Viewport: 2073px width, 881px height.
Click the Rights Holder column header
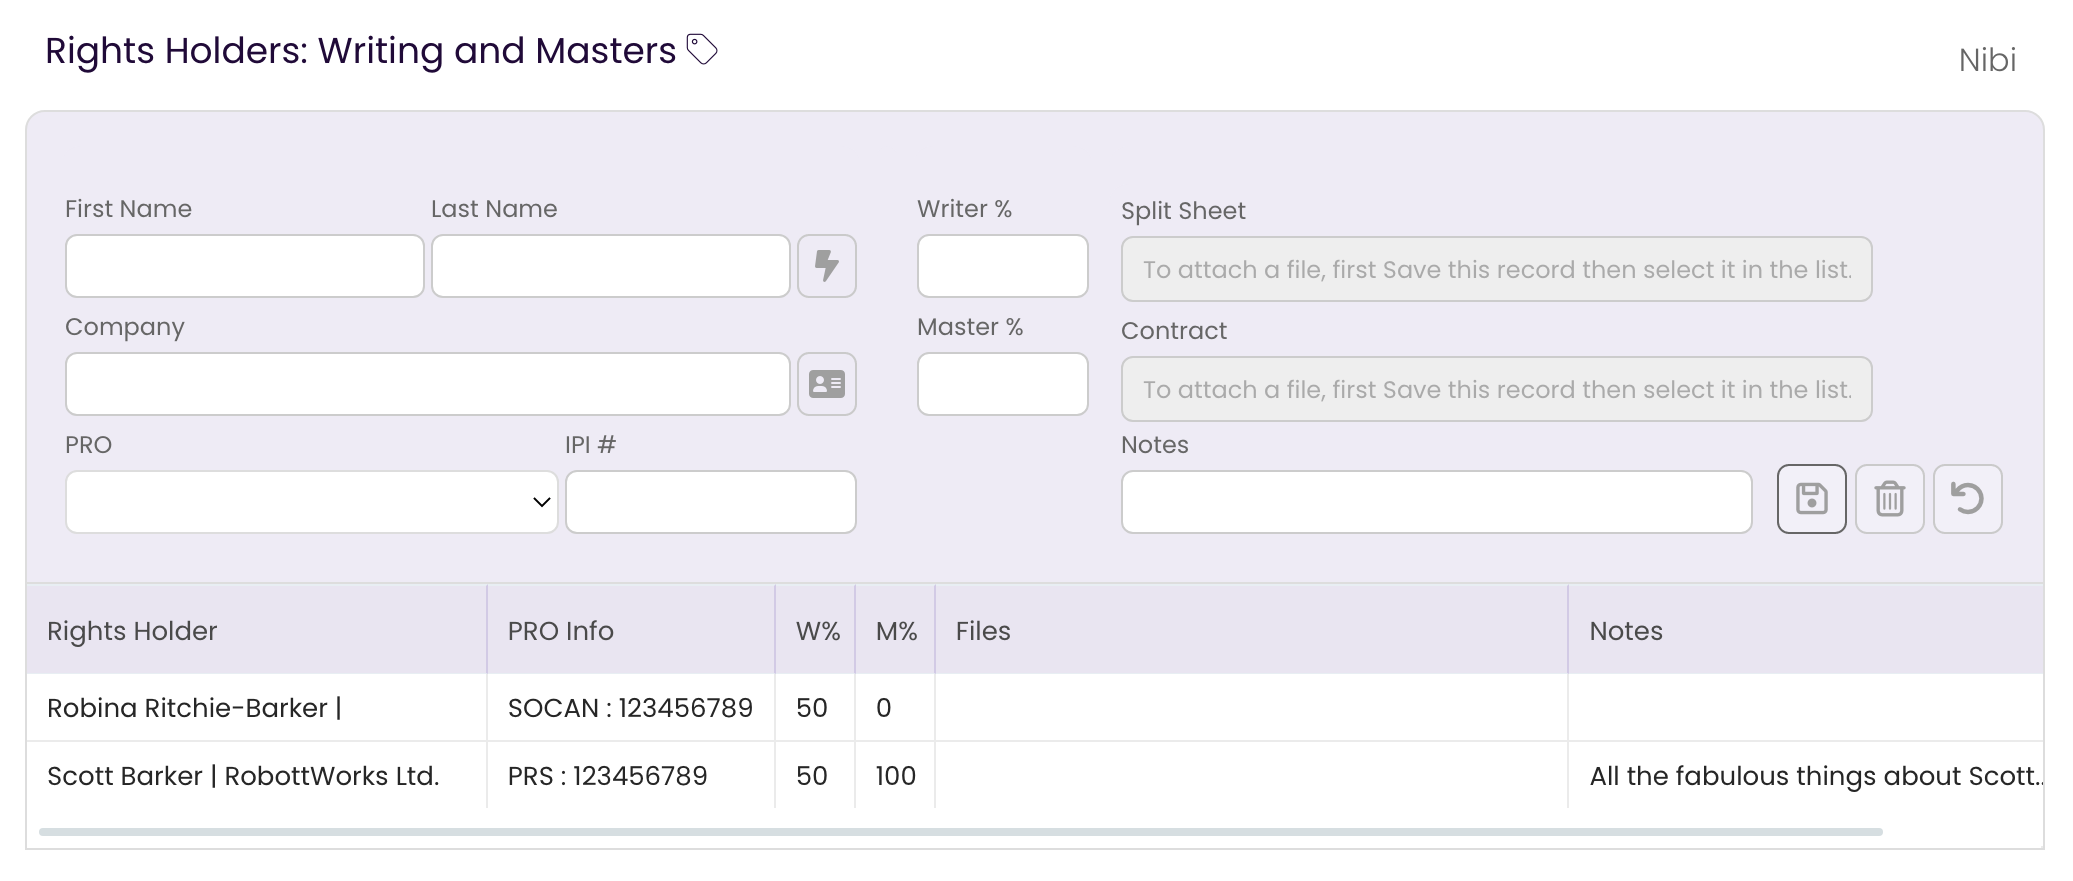(x=257, y=631)
